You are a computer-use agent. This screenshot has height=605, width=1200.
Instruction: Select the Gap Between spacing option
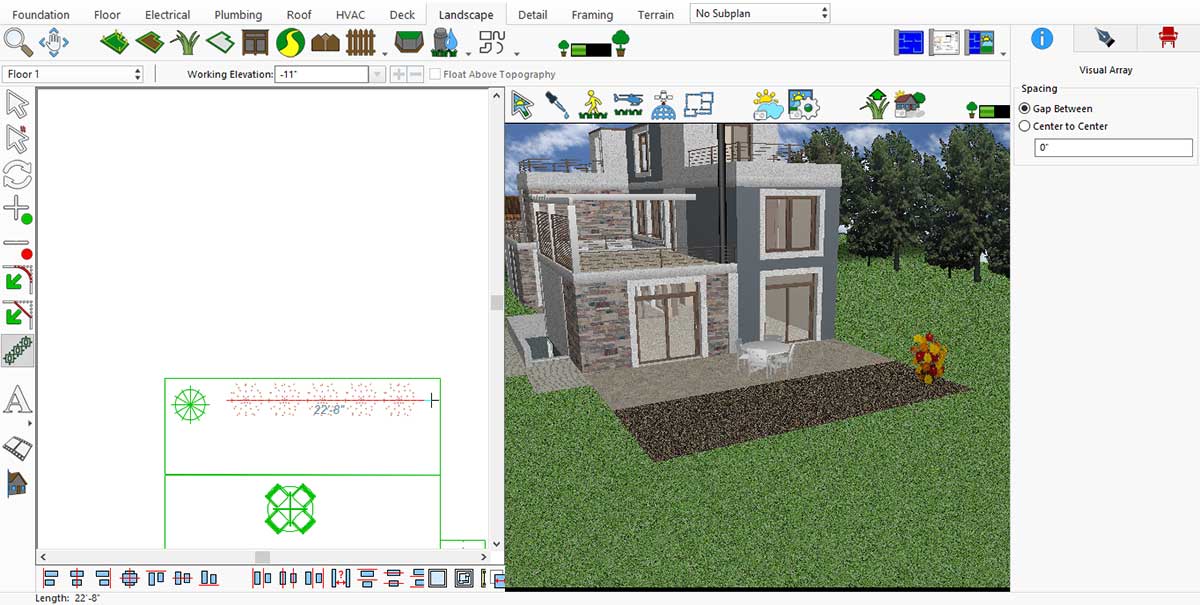click(1024, 108)
